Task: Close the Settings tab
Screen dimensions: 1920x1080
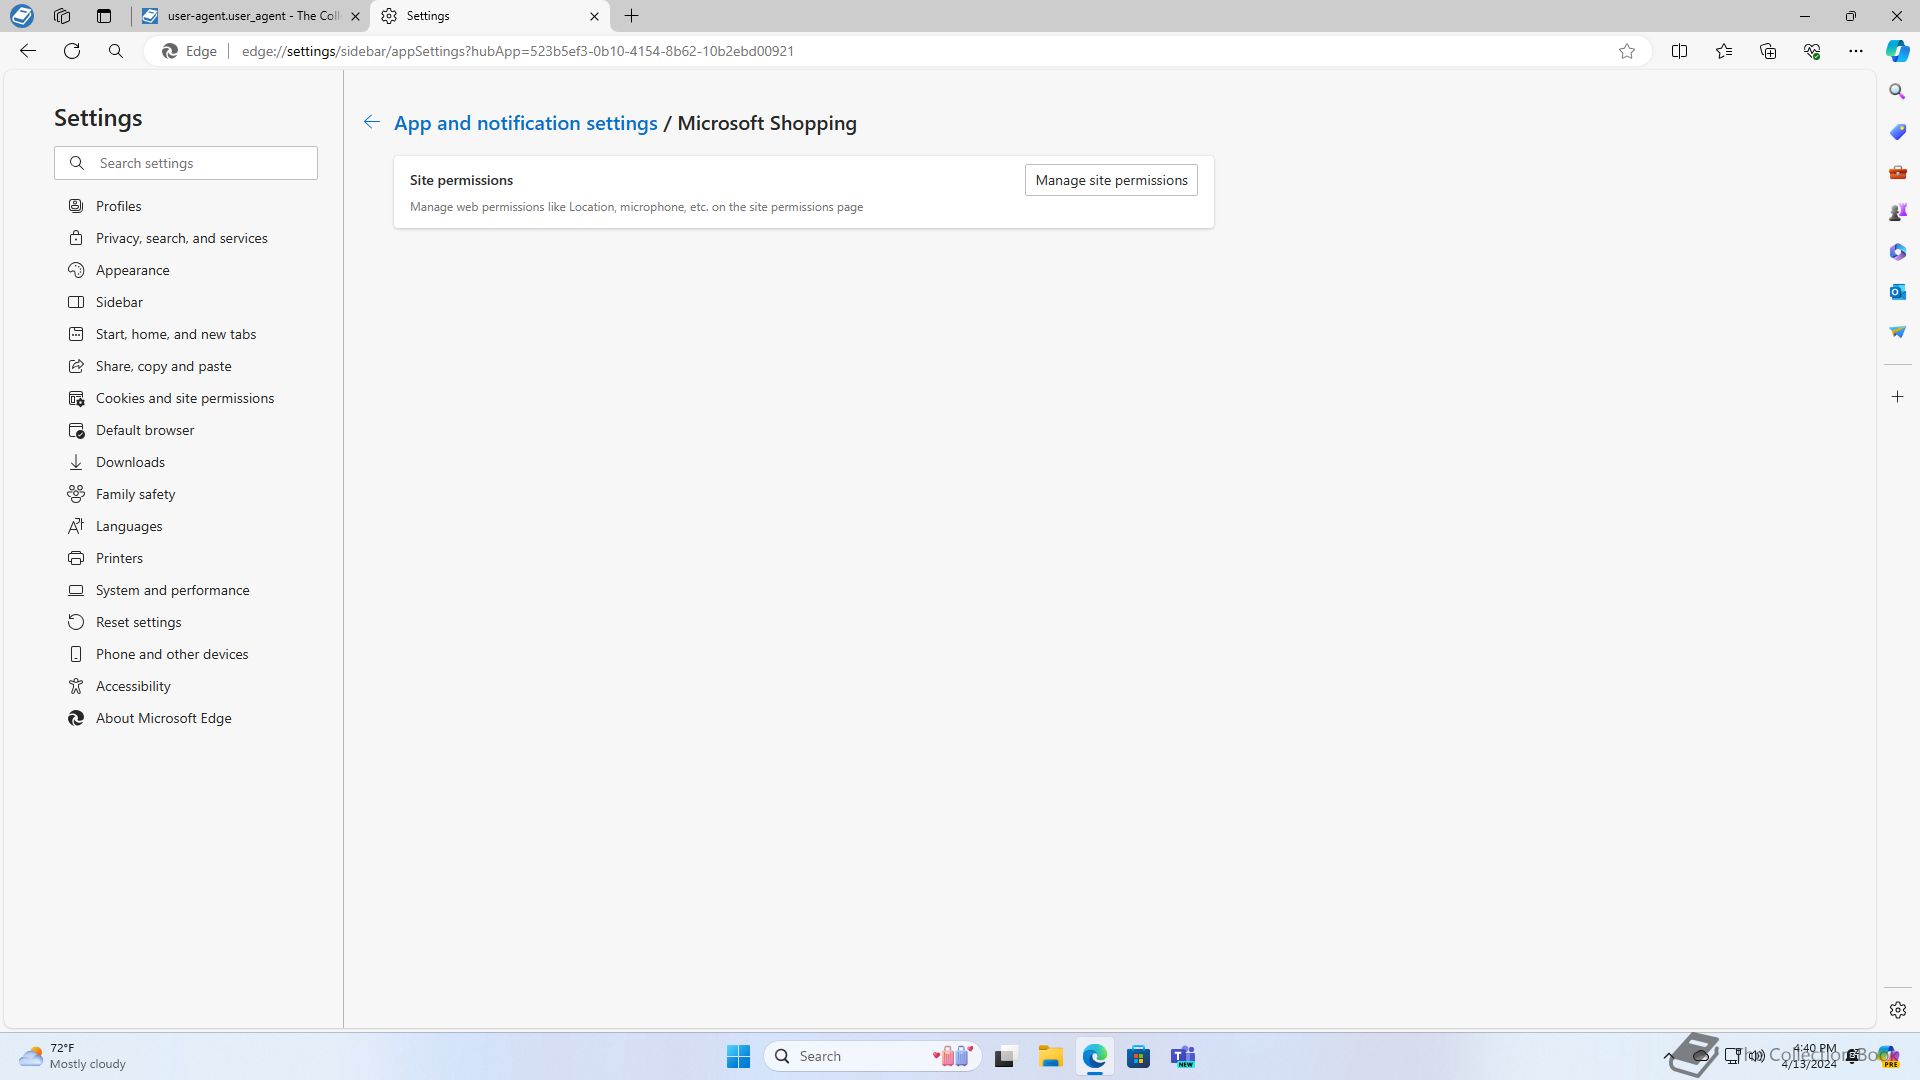Action: click(x=594, y=16)
